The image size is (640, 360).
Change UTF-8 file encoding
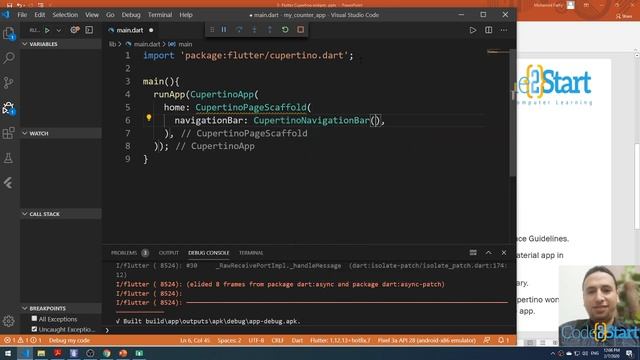pyautogui.click(x=256, y=340)
